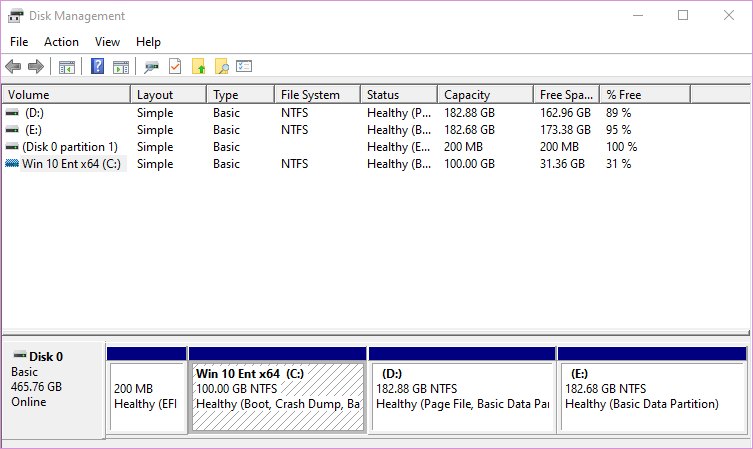Click the settings checklist toolbar icon
Viewport: 753px width, 449px height.
pos(244,66)
